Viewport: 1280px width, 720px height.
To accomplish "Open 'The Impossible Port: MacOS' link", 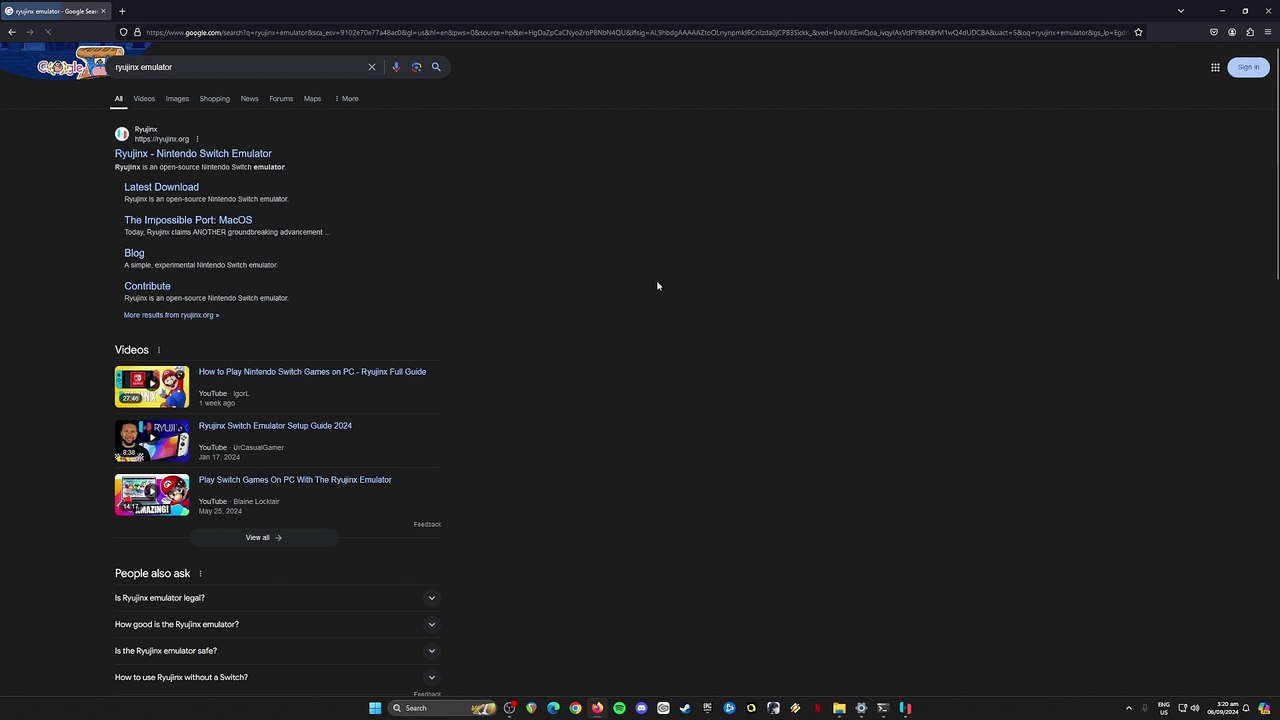I will click(x=188, y=220).
